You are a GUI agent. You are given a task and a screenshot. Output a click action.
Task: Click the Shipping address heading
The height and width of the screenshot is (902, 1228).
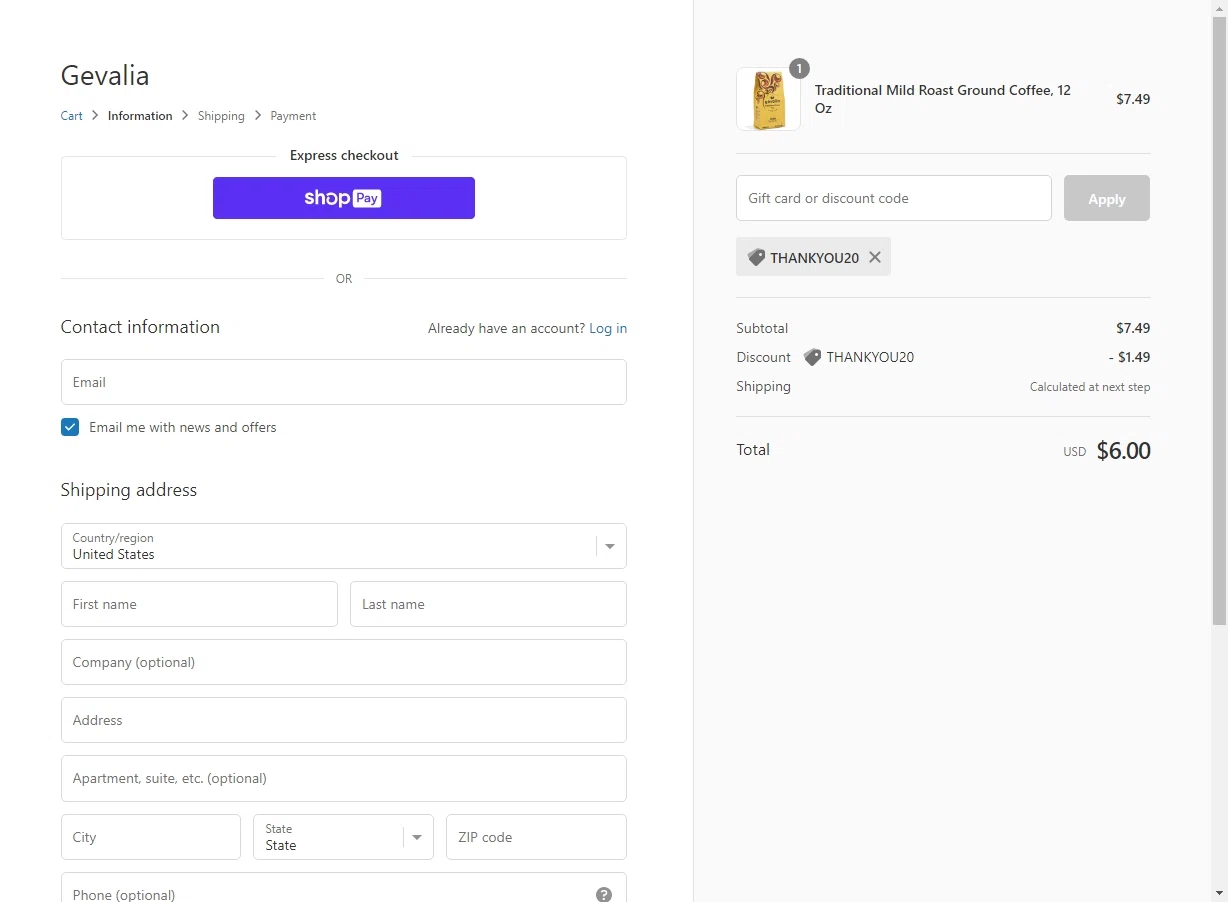(x=129, y=490)
